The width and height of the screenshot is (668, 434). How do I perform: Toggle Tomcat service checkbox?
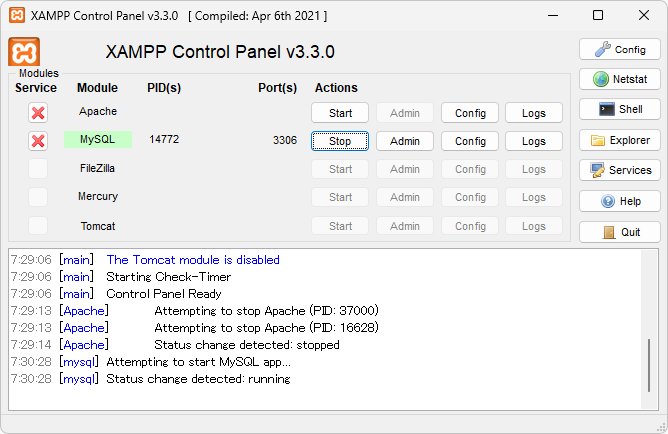click(x=38, y=226)
